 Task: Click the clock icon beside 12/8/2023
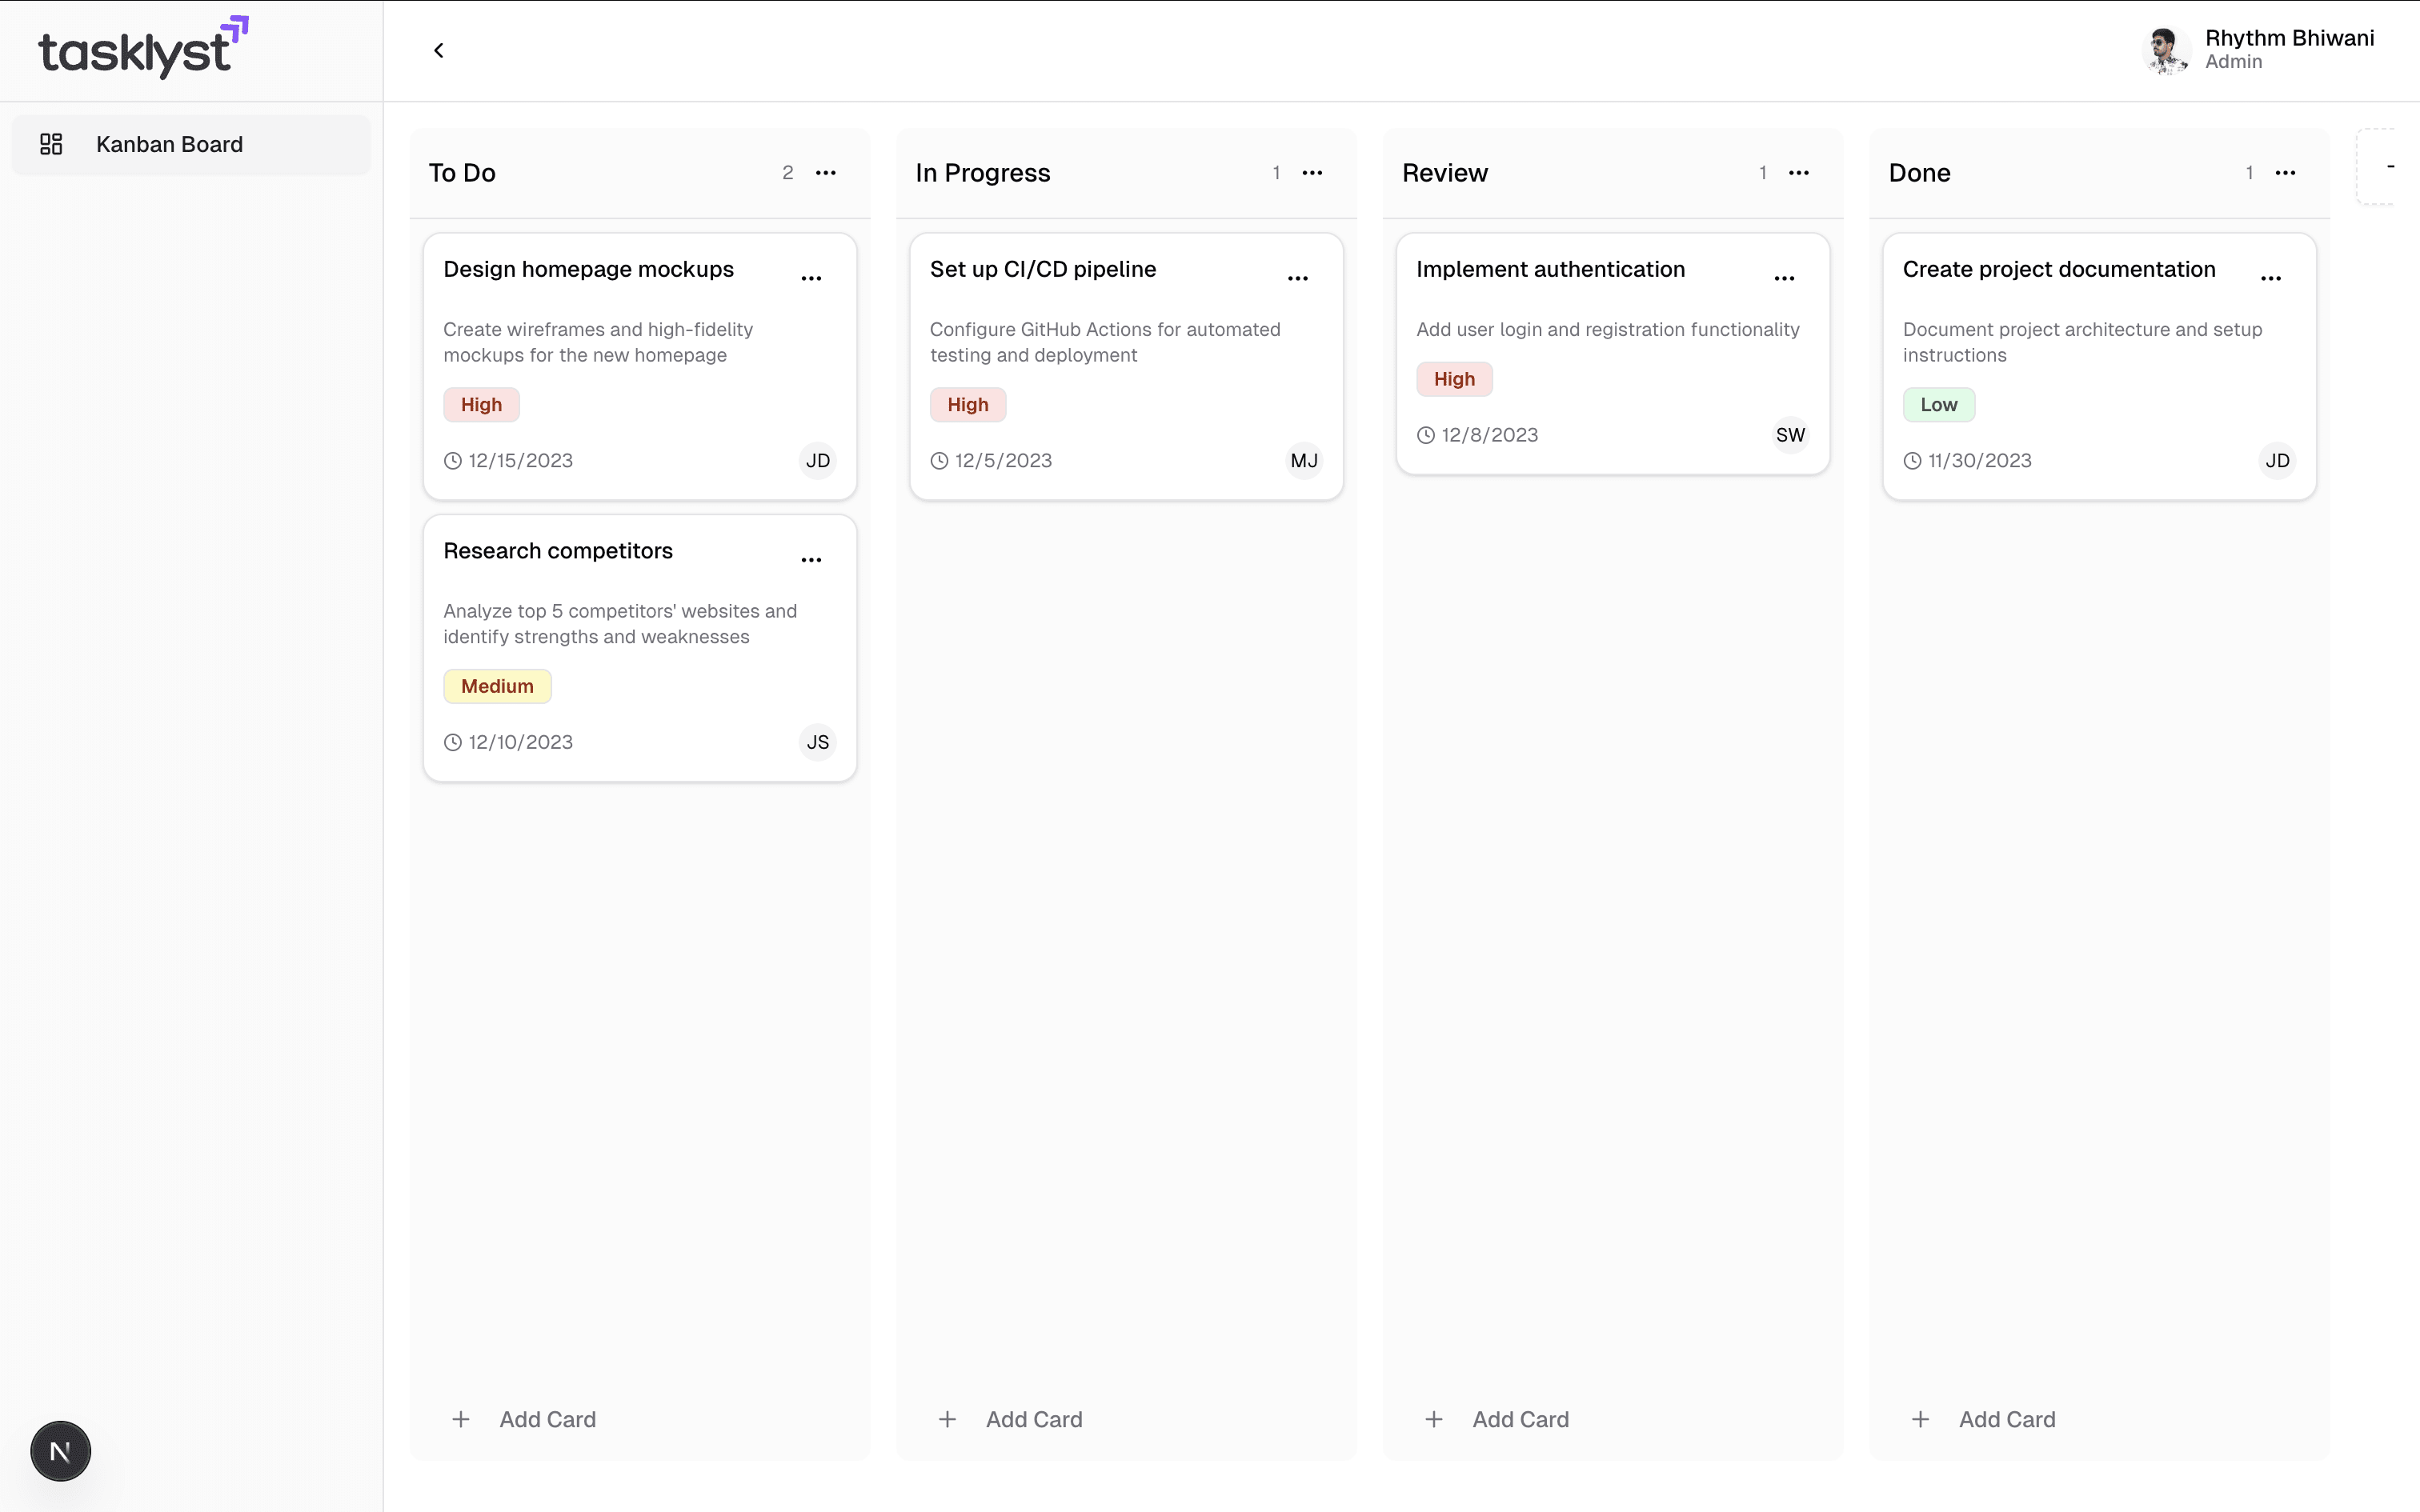1426,435
